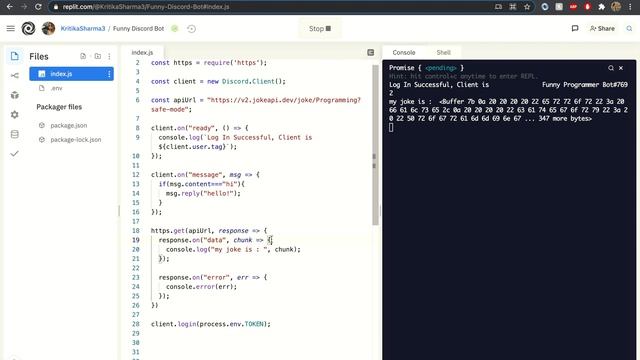The image size is (640, 360).
Task: Click the console input cursor line
Action: pyautogui.click(x=391, y=127)
